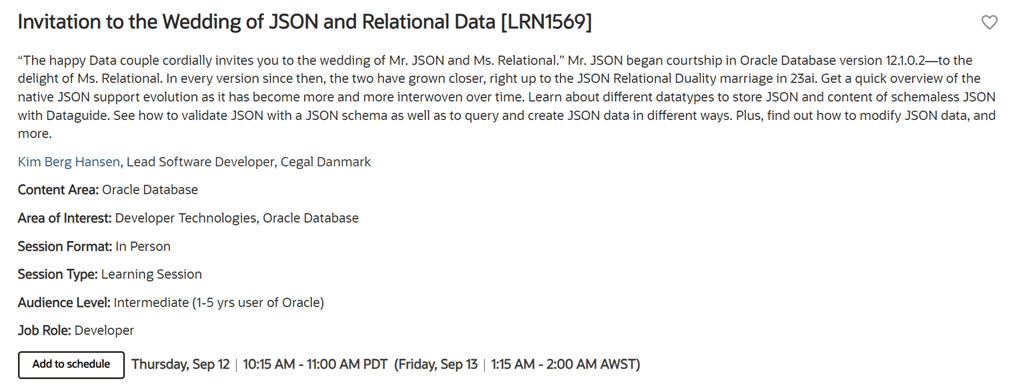1024x391 pixels.
Task: Click the session description paragraph
Action: coord(507,97)
